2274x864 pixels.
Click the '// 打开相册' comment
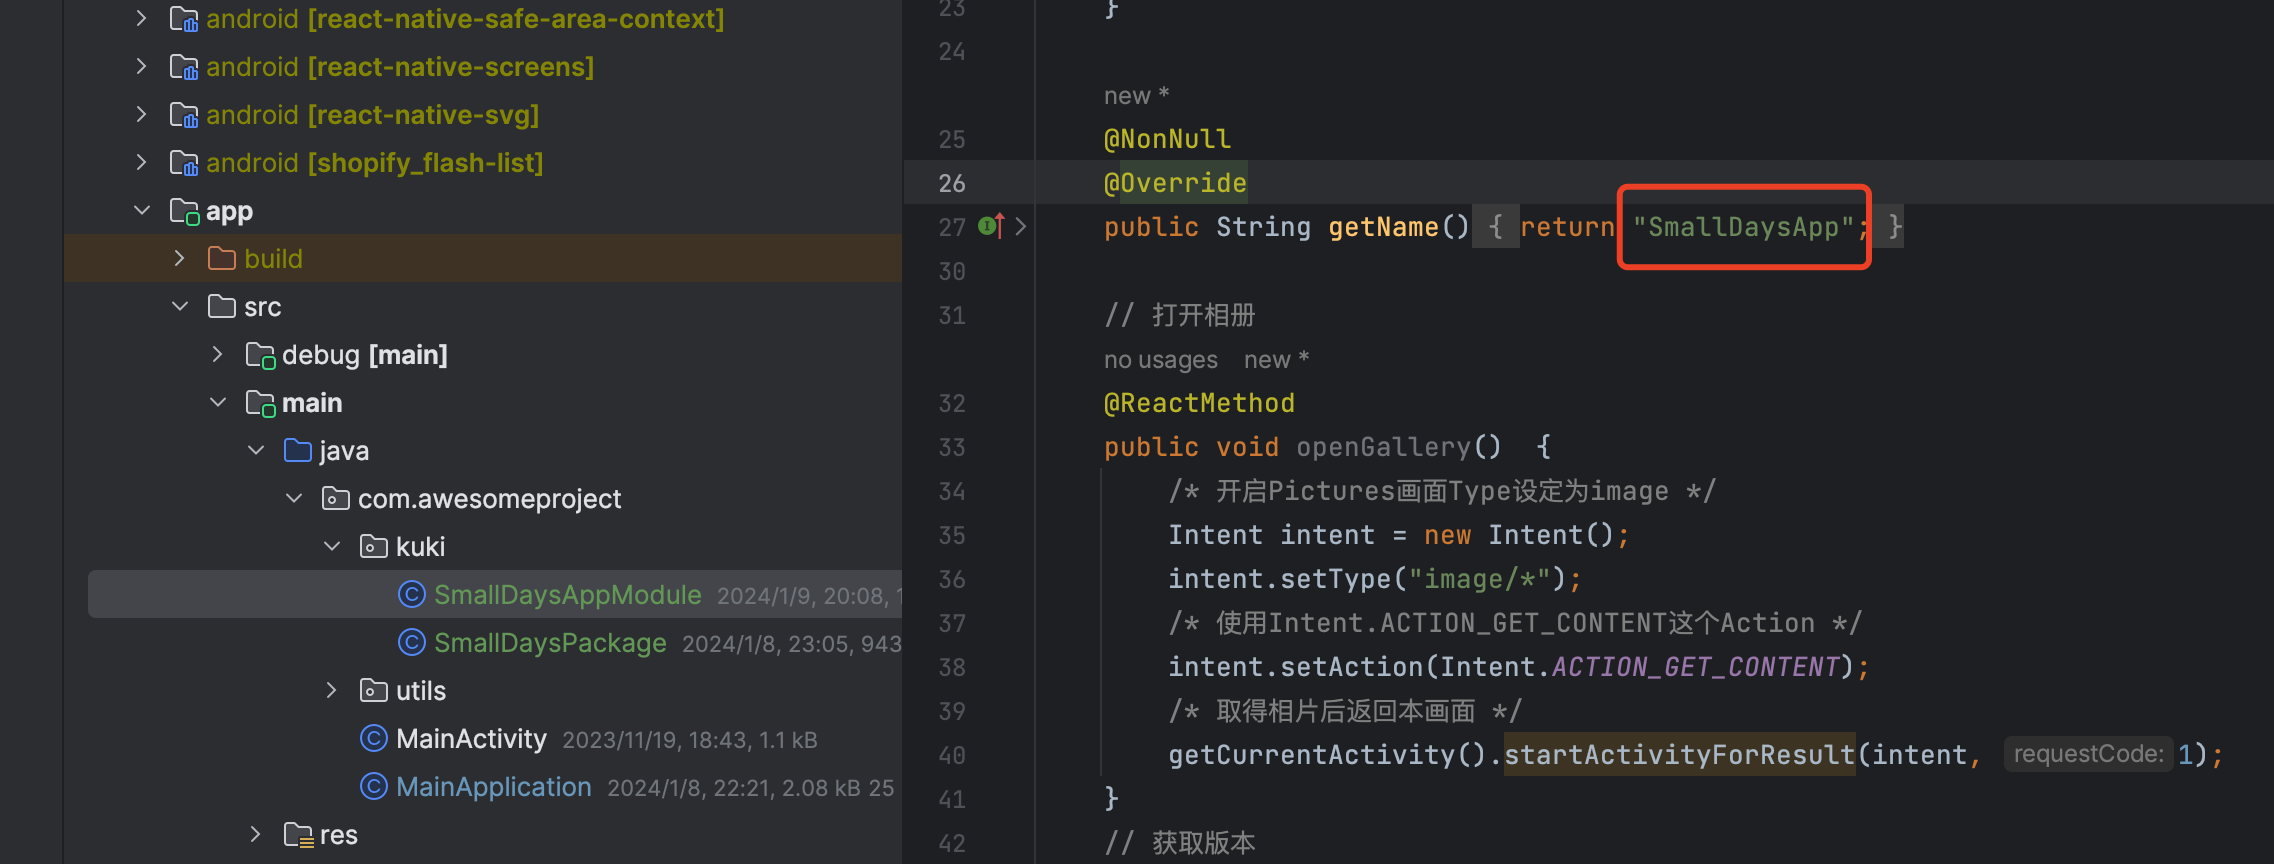[x=1180, y=315]
